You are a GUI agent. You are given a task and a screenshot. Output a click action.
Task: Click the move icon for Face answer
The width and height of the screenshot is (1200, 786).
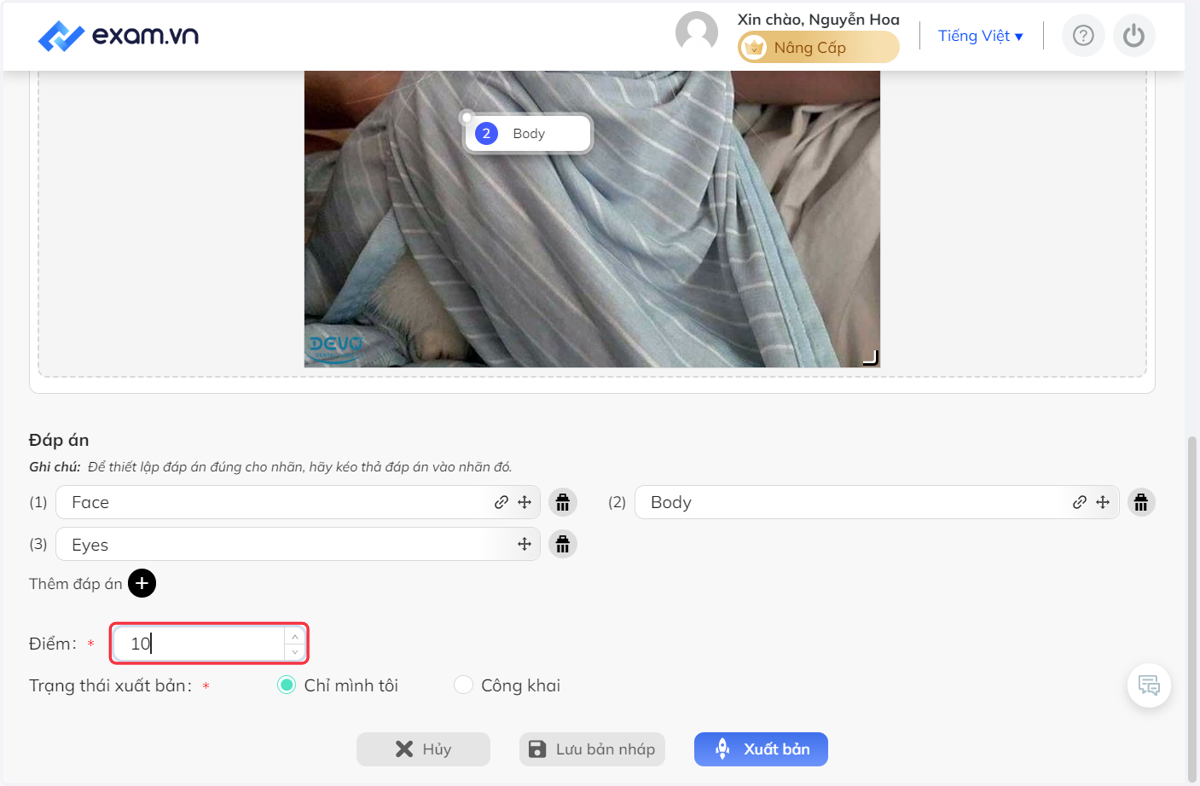click(x=524, y=502)
